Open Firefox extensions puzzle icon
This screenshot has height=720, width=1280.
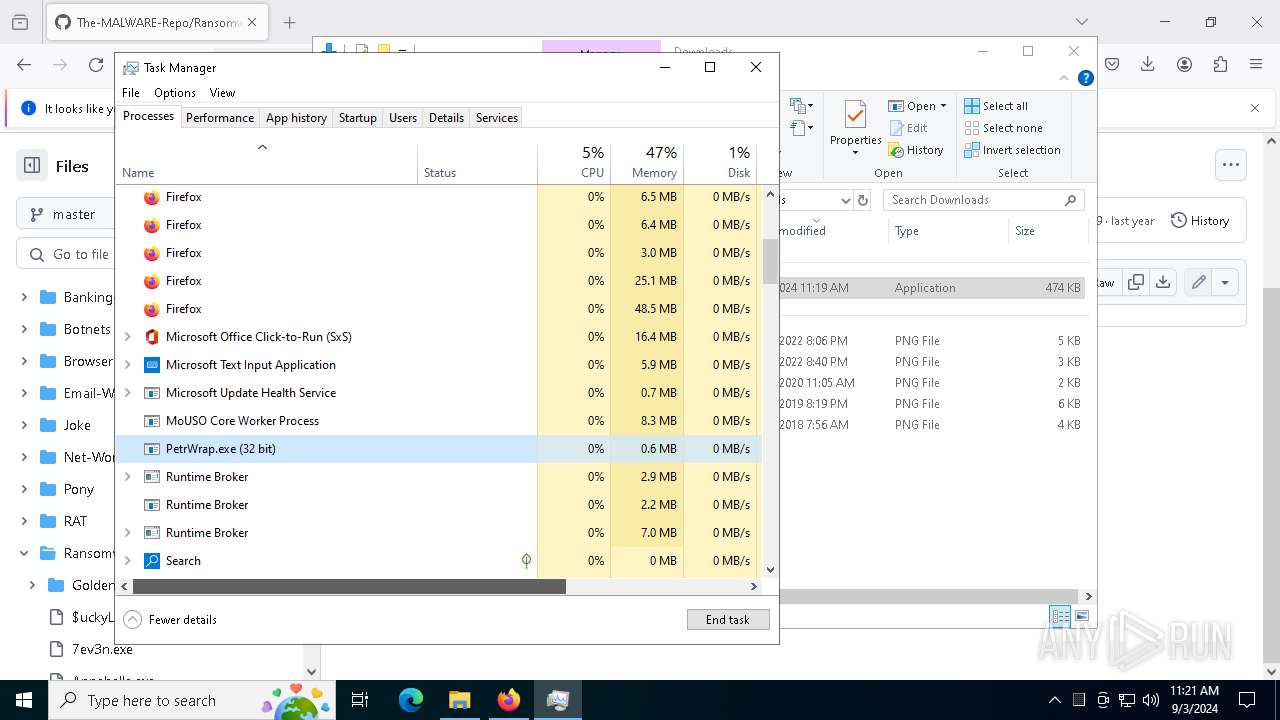[1220, 64]
